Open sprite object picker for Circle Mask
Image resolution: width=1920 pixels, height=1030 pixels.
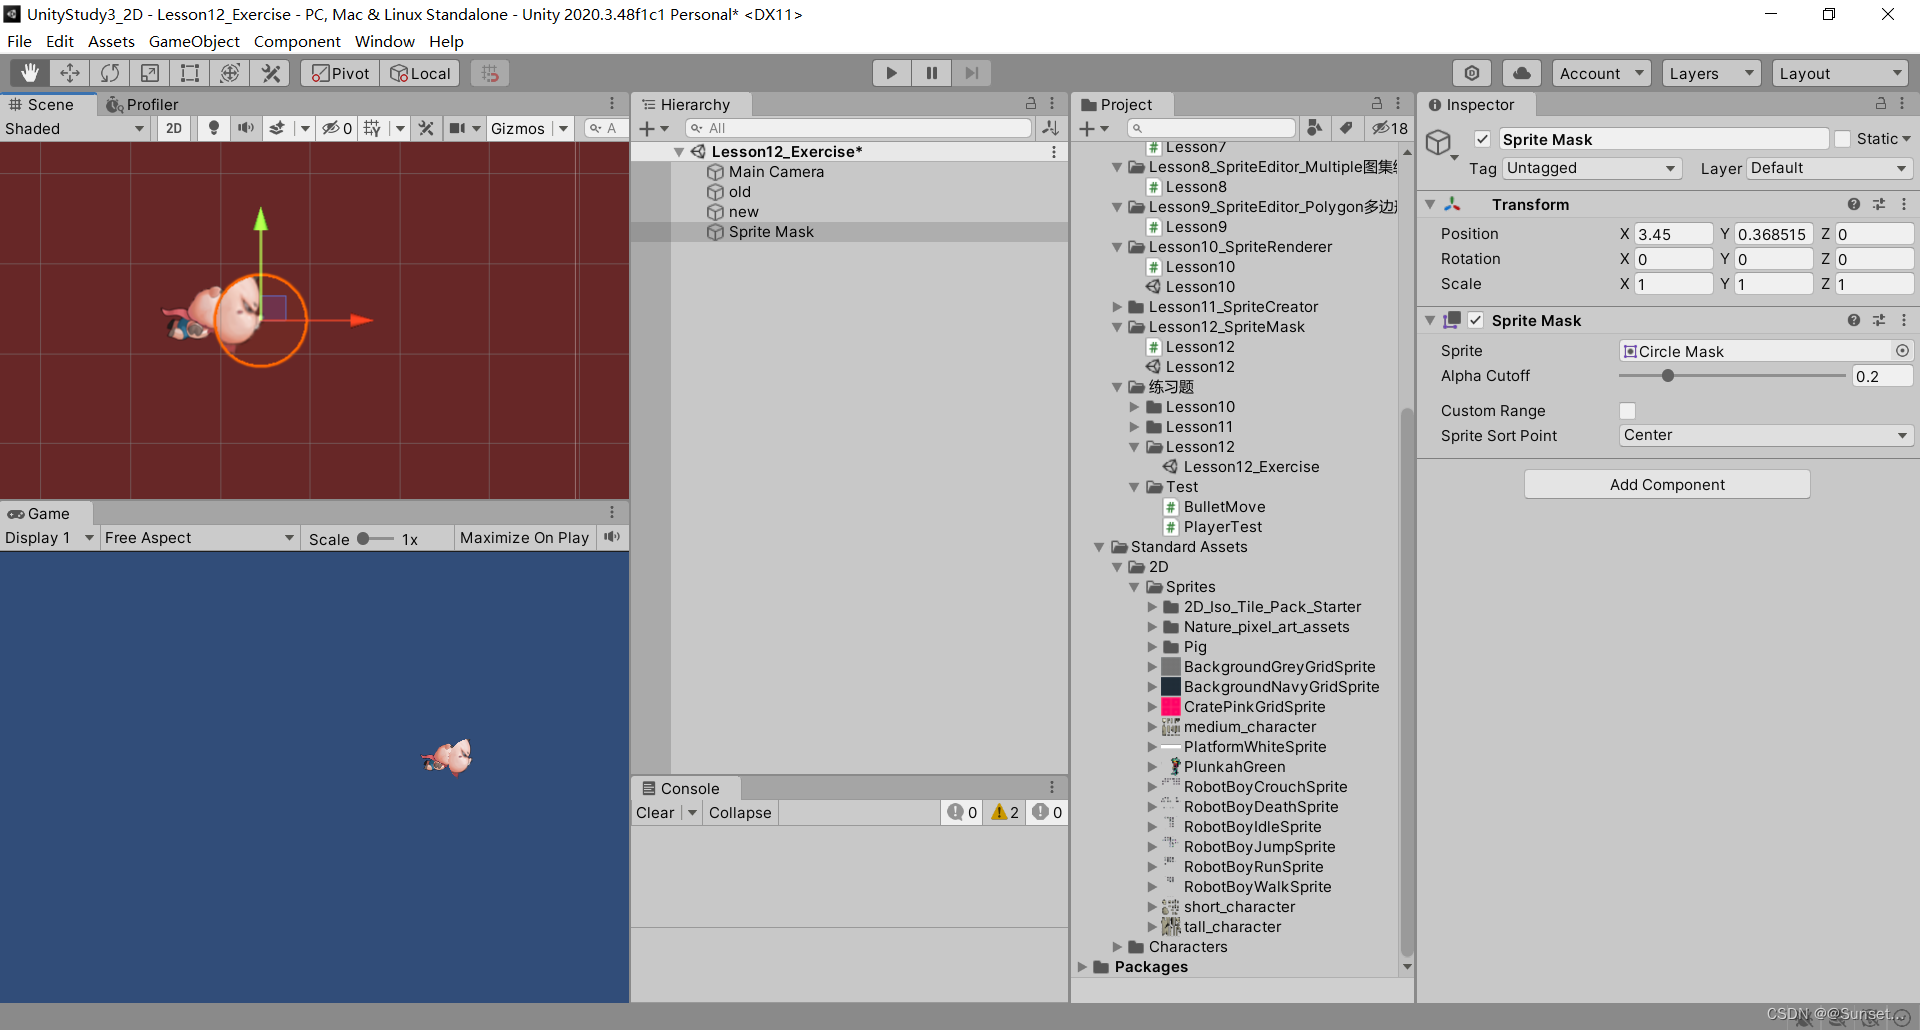click(x=1902, y=351)
